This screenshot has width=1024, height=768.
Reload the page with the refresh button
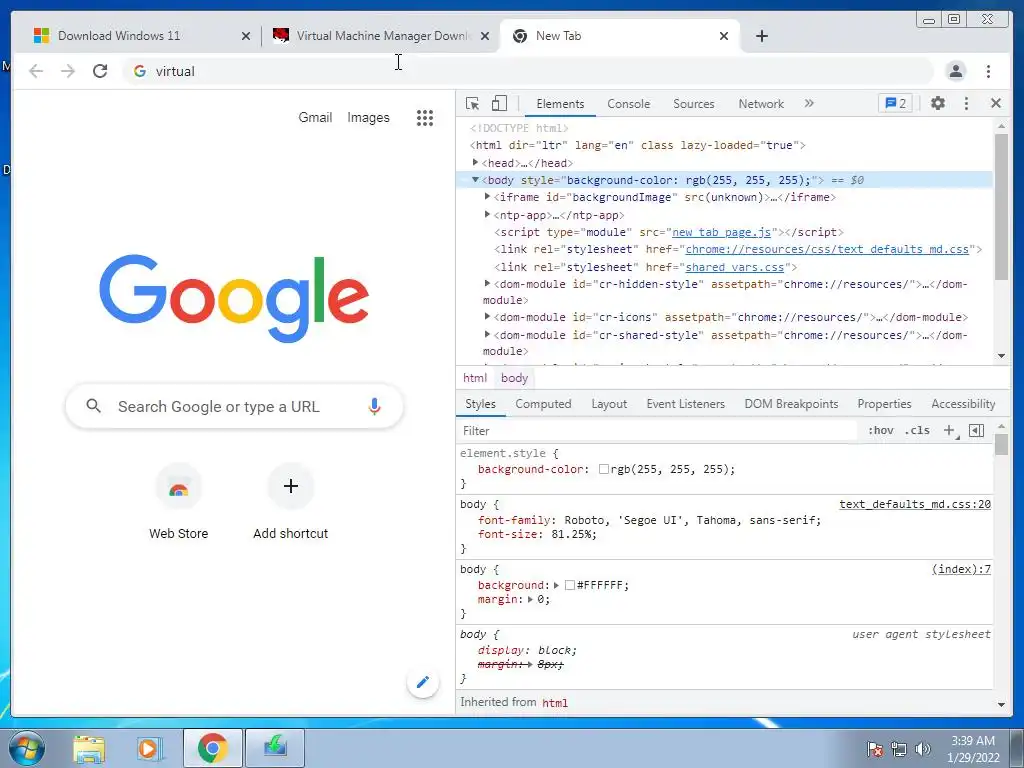(100, 71)
